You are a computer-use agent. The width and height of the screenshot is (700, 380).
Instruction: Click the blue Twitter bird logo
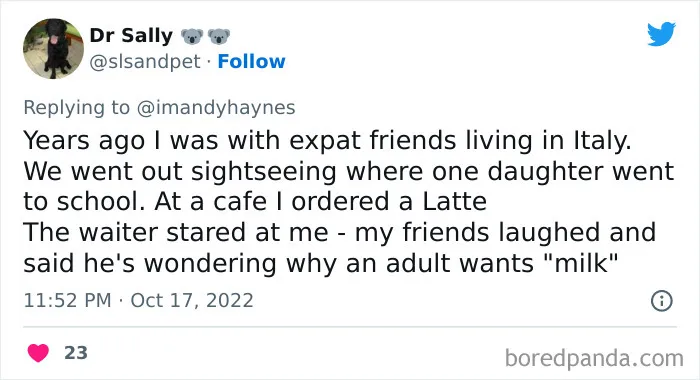click(661, 34)
